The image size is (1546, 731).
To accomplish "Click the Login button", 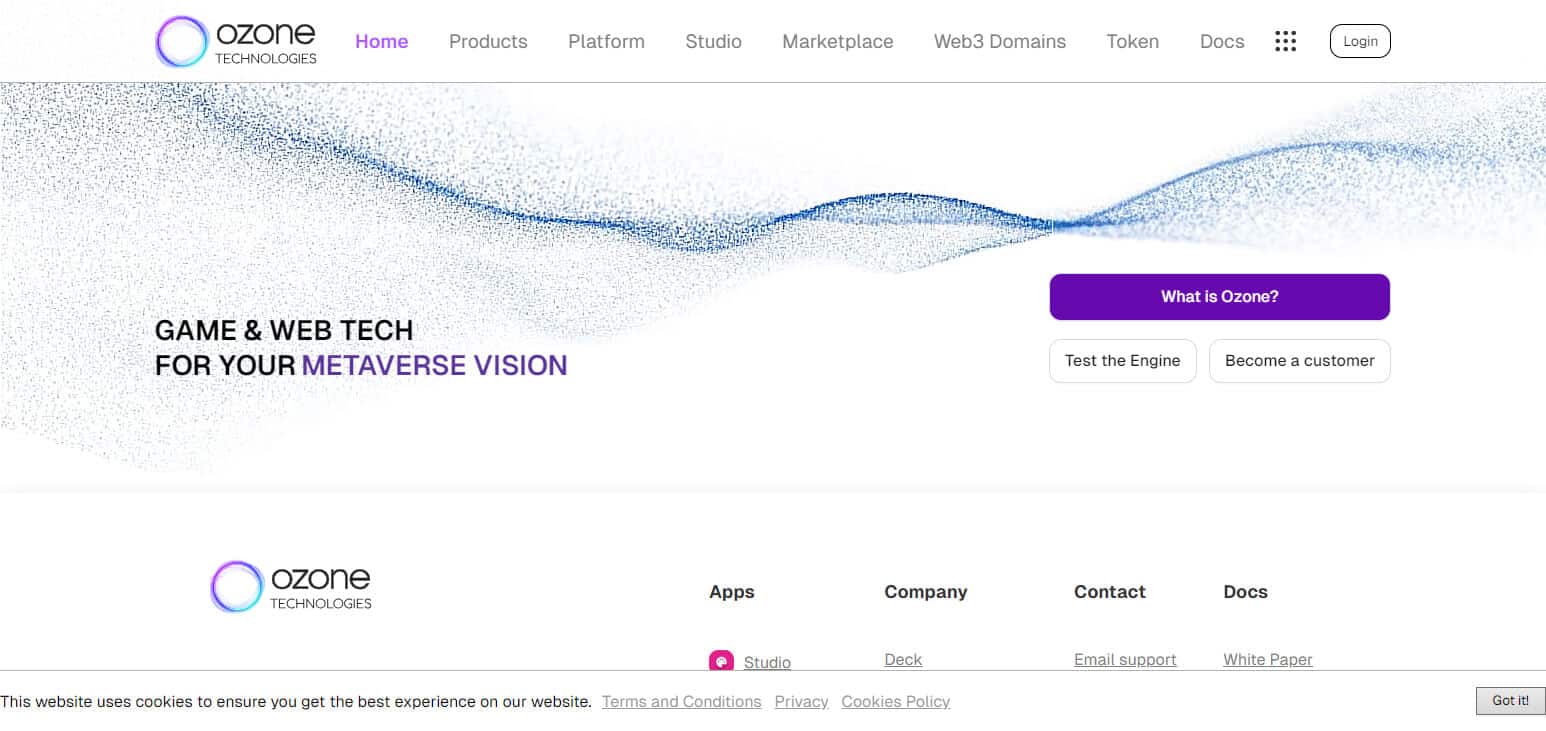I will (x=1360, y=41).
